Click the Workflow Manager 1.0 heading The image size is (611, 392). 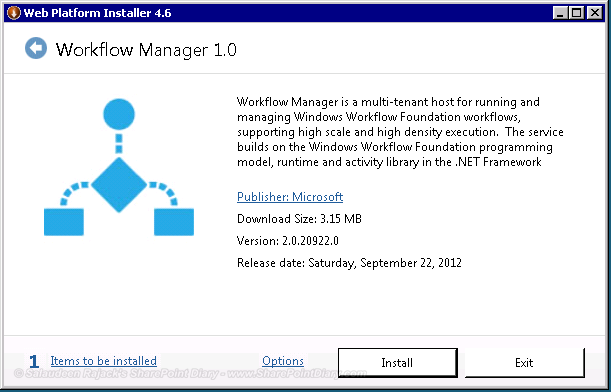click(146, 50)
